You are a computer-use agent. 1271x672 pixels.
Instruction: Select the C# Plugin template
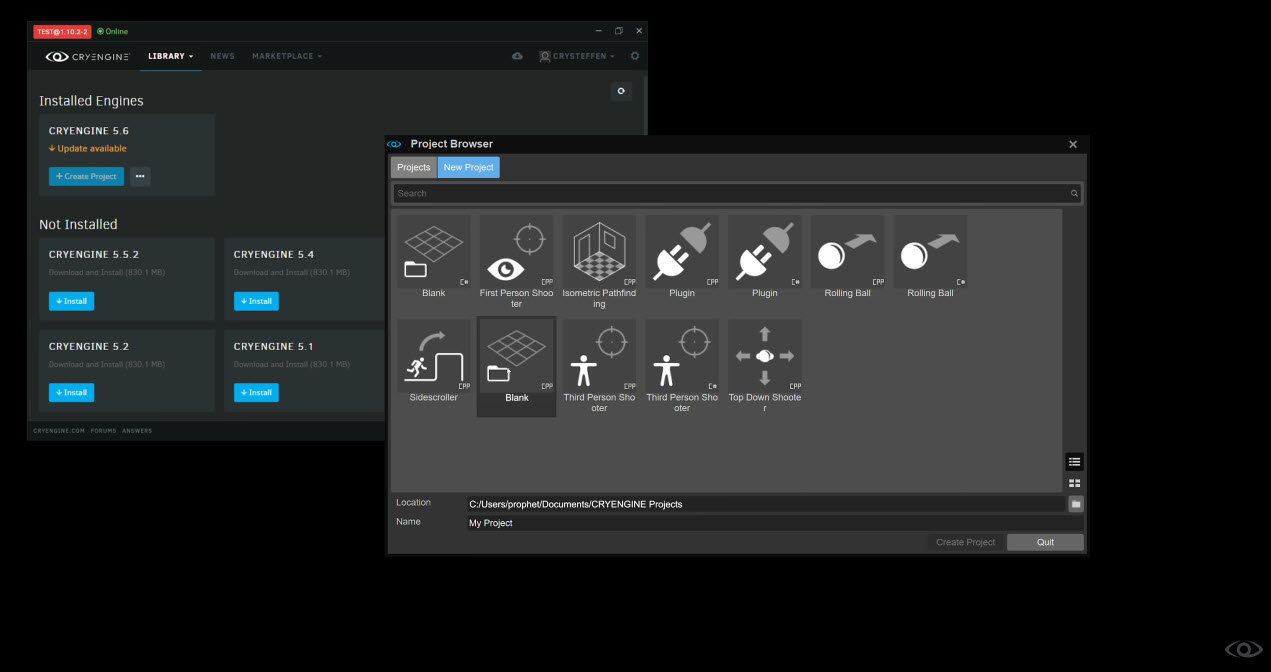(765, 257)
